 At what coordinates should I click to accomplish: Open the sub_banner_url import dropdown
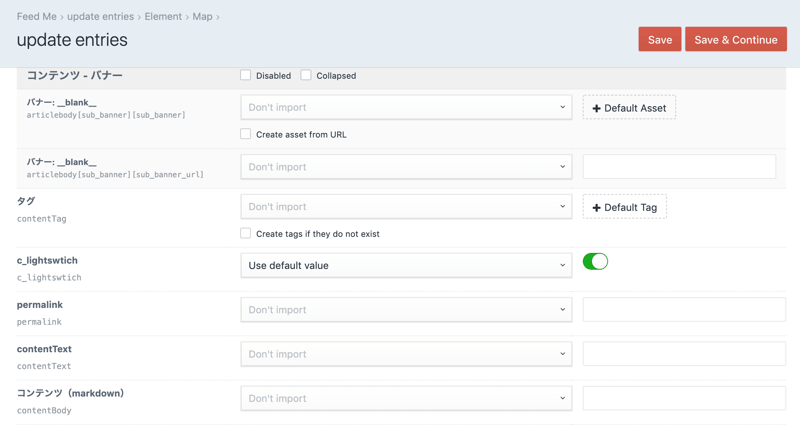[x=406, y=167]
